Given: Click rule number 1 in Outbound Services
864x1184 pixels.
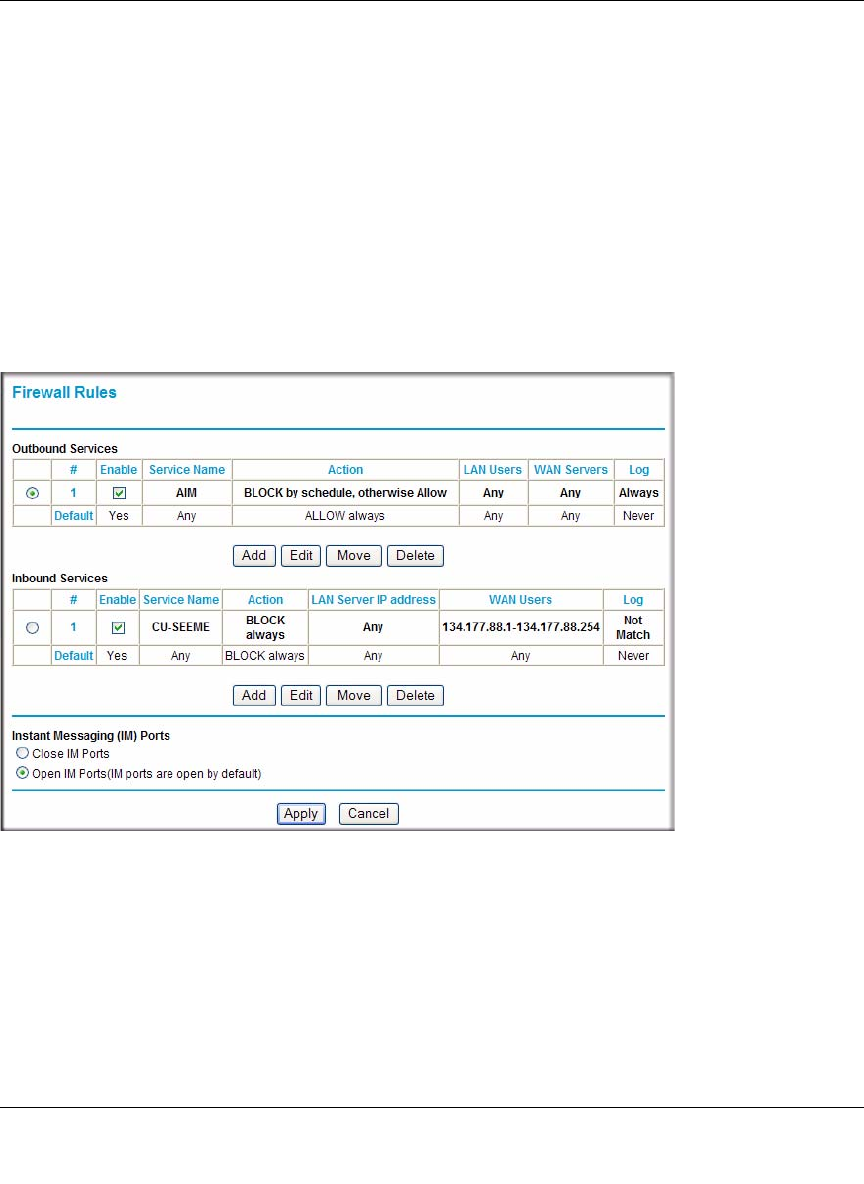Looking at the screenshot, I should tap(73, 493).
